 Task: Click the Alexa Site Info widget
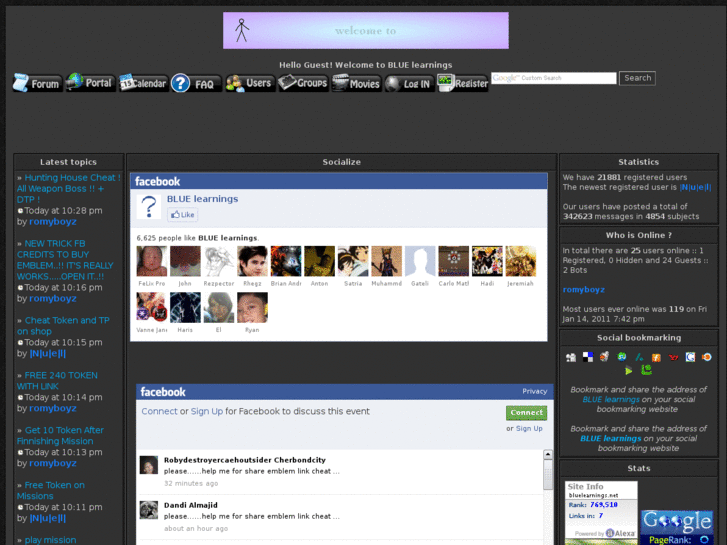[x=601, y=513]
